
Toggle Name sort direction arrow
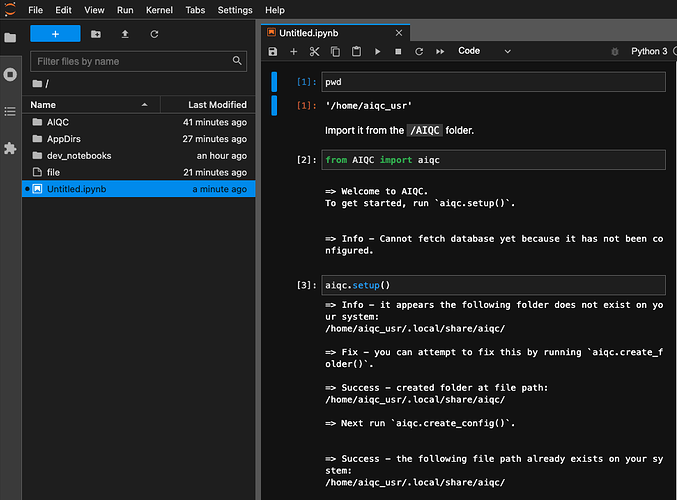[x=145, y=105]
